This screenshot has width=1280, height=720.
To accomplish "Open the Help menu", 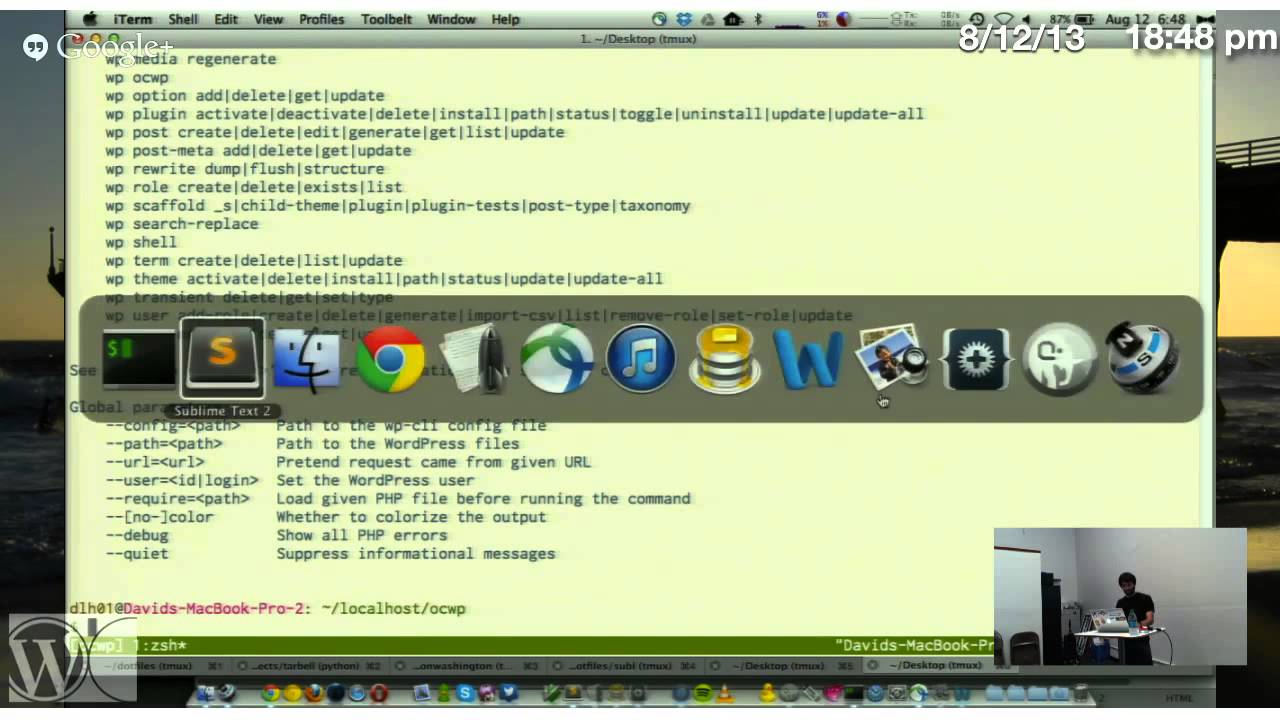I will pyautogui.click(x=505, y=19).
